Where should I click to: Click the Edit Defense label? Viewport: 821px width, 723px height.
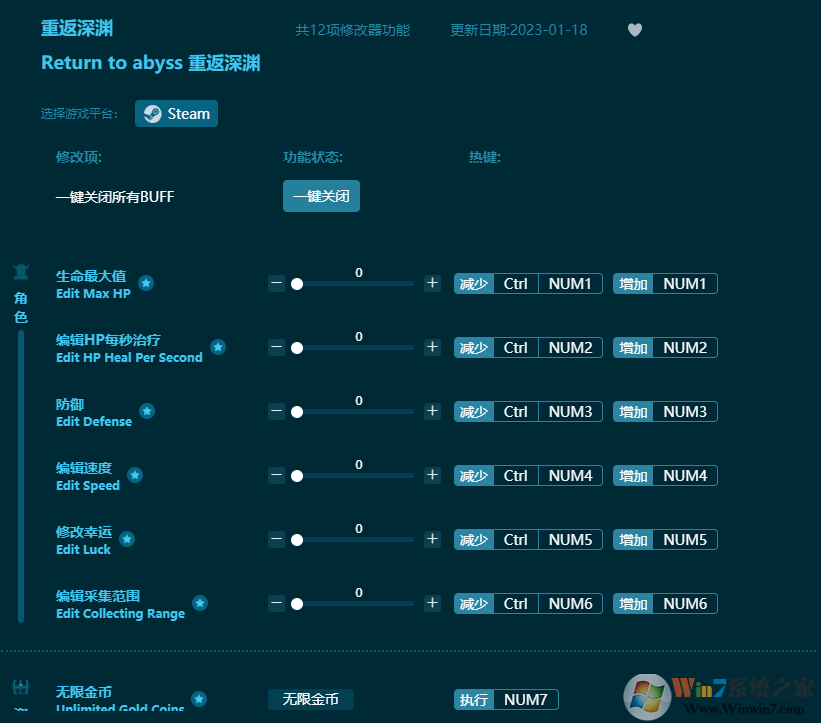(94, 421)
